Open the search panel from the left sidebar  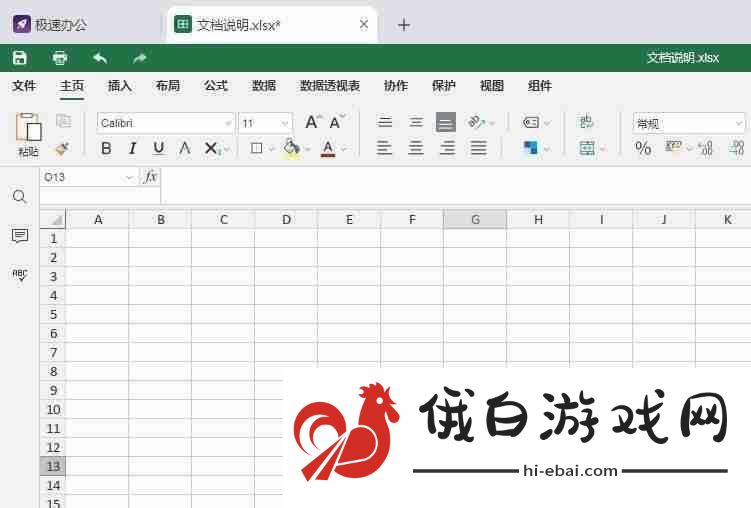[x=20, y=196]
